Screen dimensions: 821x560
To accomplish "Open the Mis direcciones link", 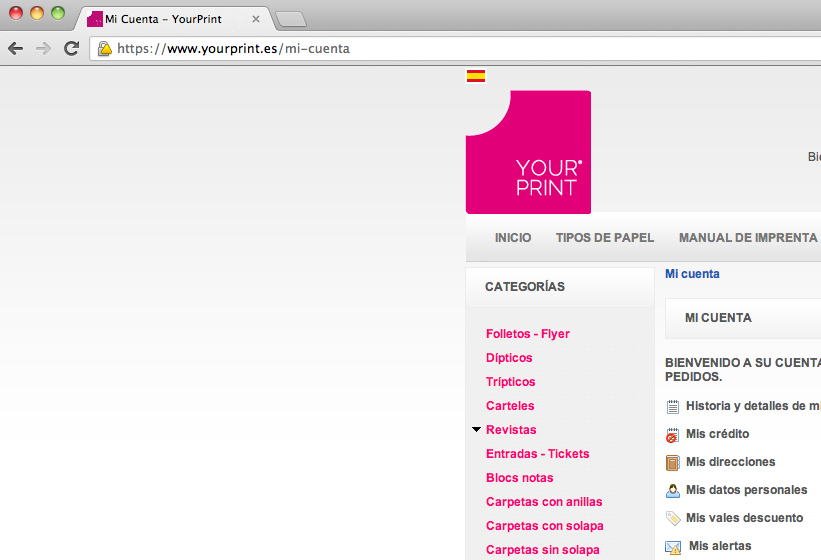I will click(x=730, y=462).
